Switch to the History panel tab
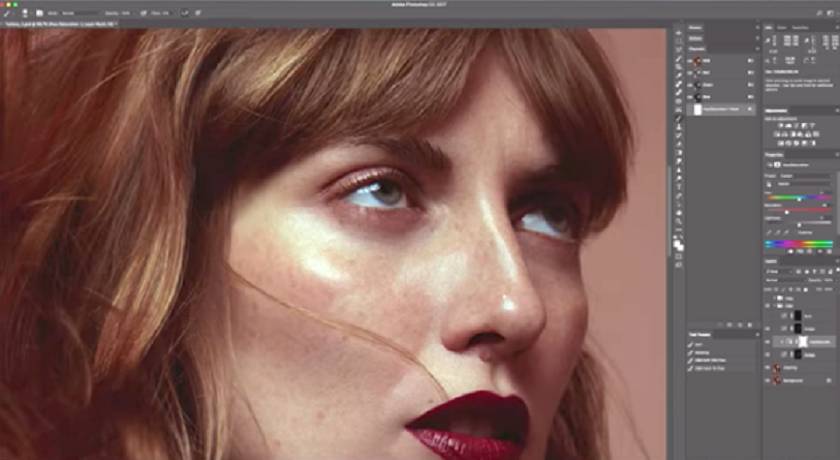Viewport: 840px width, 460px height. [695, 28]
